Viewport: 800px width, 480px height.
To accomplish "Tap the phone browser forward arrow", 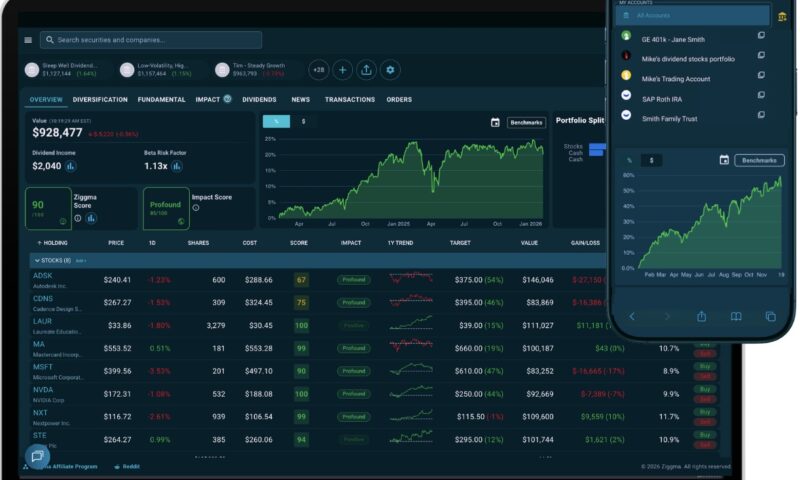I will (667, 317).
